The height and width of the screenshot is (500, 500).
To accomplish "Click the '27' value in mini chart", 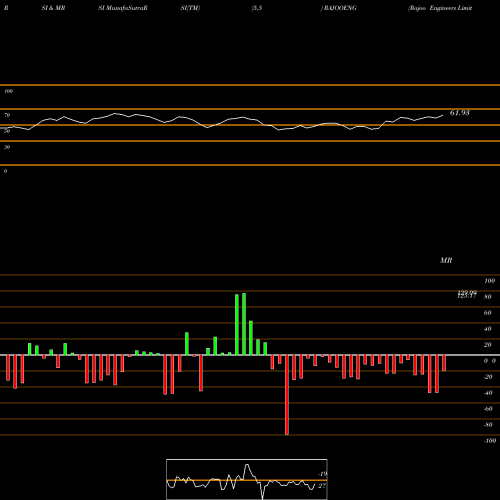I will (322, 486).
